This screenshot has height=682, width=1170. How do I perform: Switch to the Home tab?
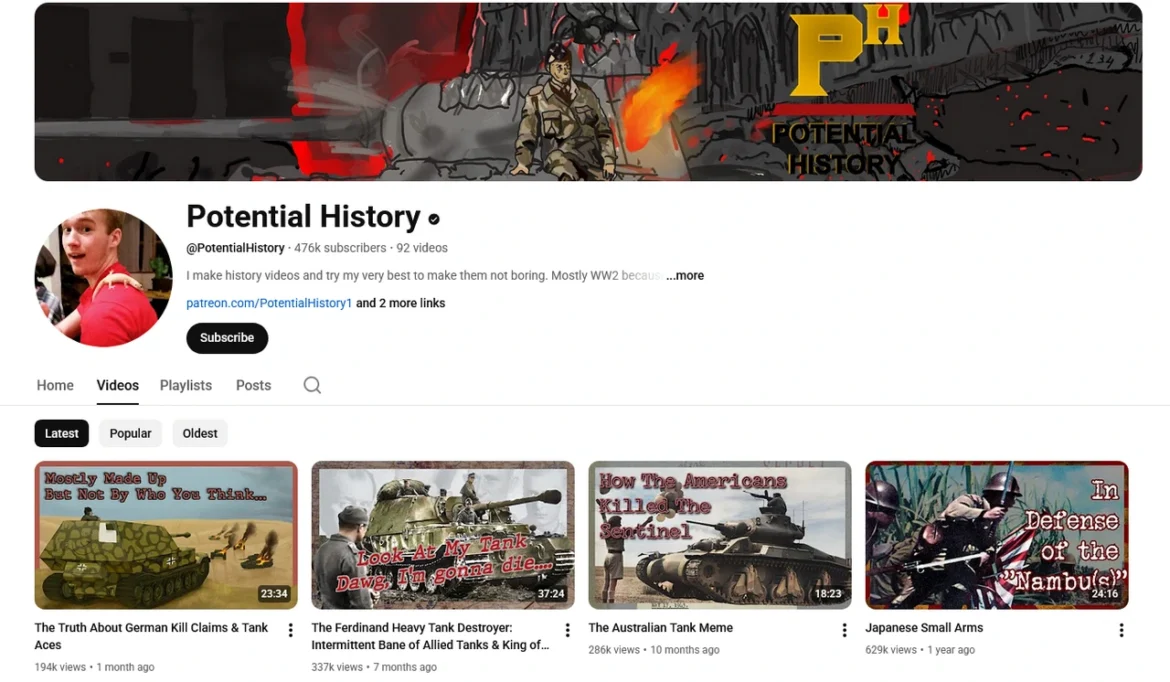55,386
